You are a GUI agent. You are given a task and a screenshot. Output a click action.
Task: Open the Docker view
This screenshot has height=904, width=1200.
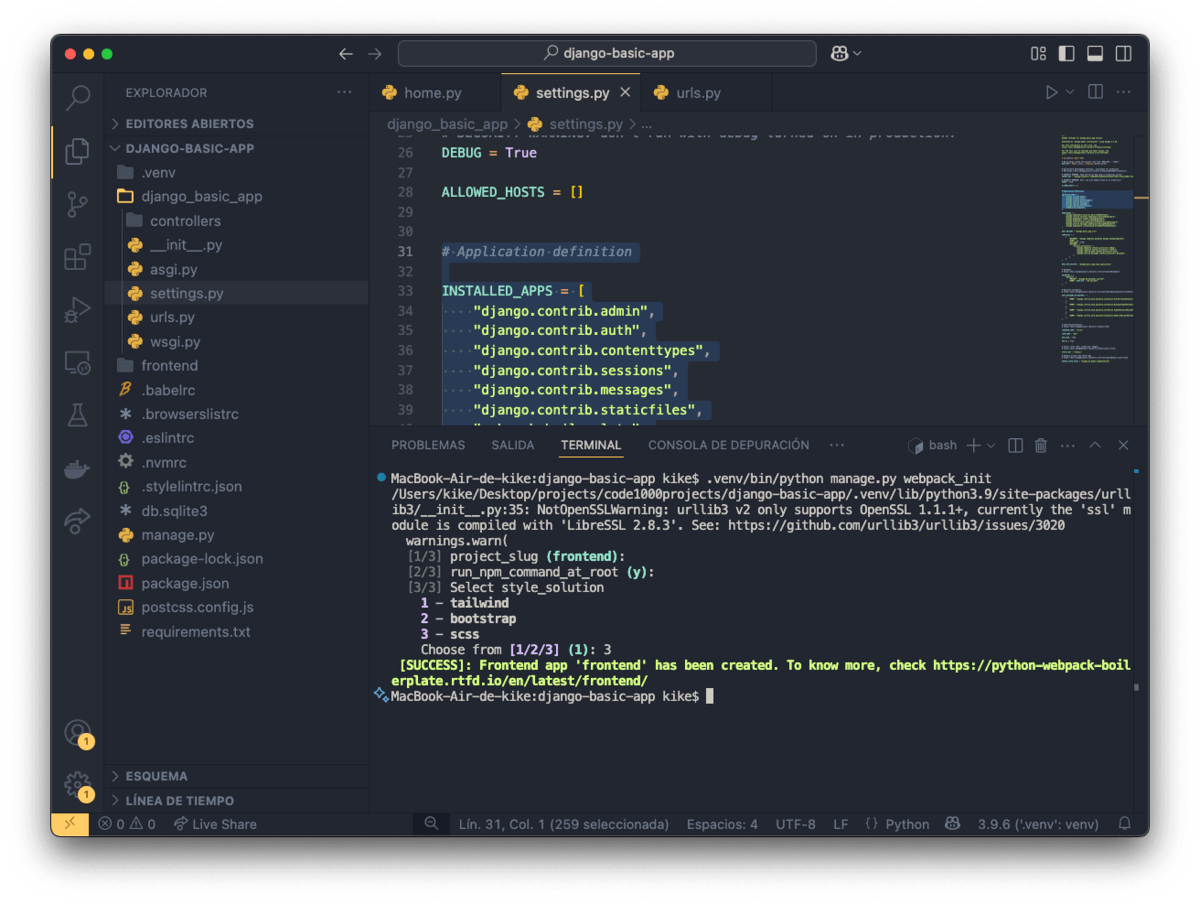[77, 468]
